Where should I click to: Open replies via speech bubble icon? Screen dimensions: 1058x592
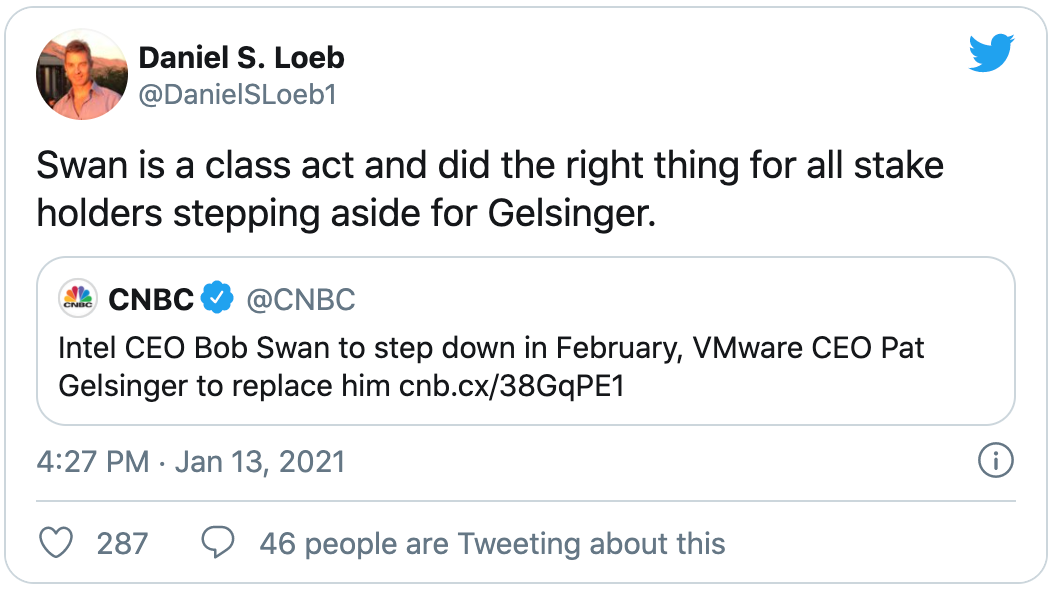(218, 543)
